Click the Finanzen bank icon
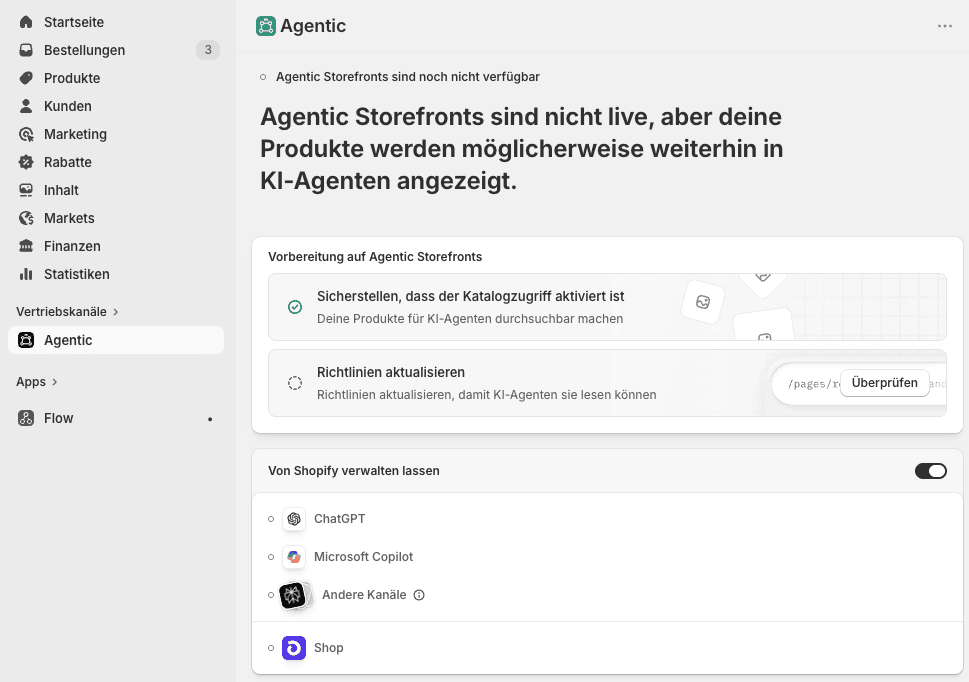This screenshot has height=682, width=969. click(x=26, y=246)
